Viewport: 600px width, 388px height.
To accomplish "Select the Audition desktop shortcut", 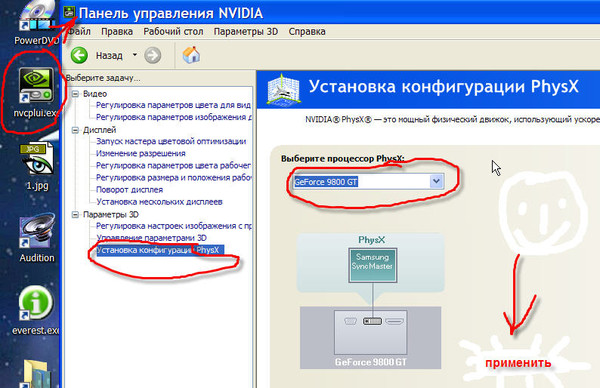I will pyautogui.click(x=37, y=238).
